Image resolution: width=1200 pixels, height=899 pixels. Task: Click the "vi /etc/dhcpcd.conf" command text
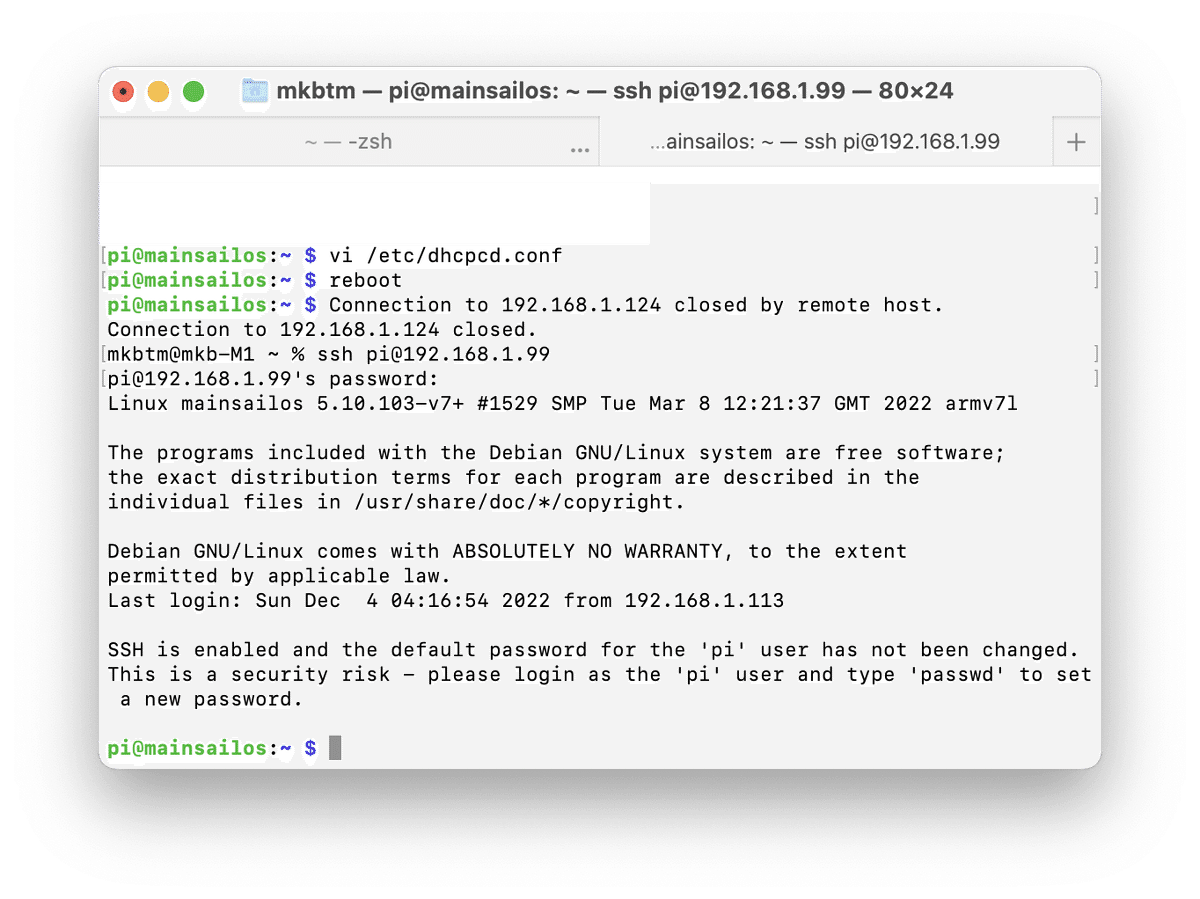click(x=446, y=256)
